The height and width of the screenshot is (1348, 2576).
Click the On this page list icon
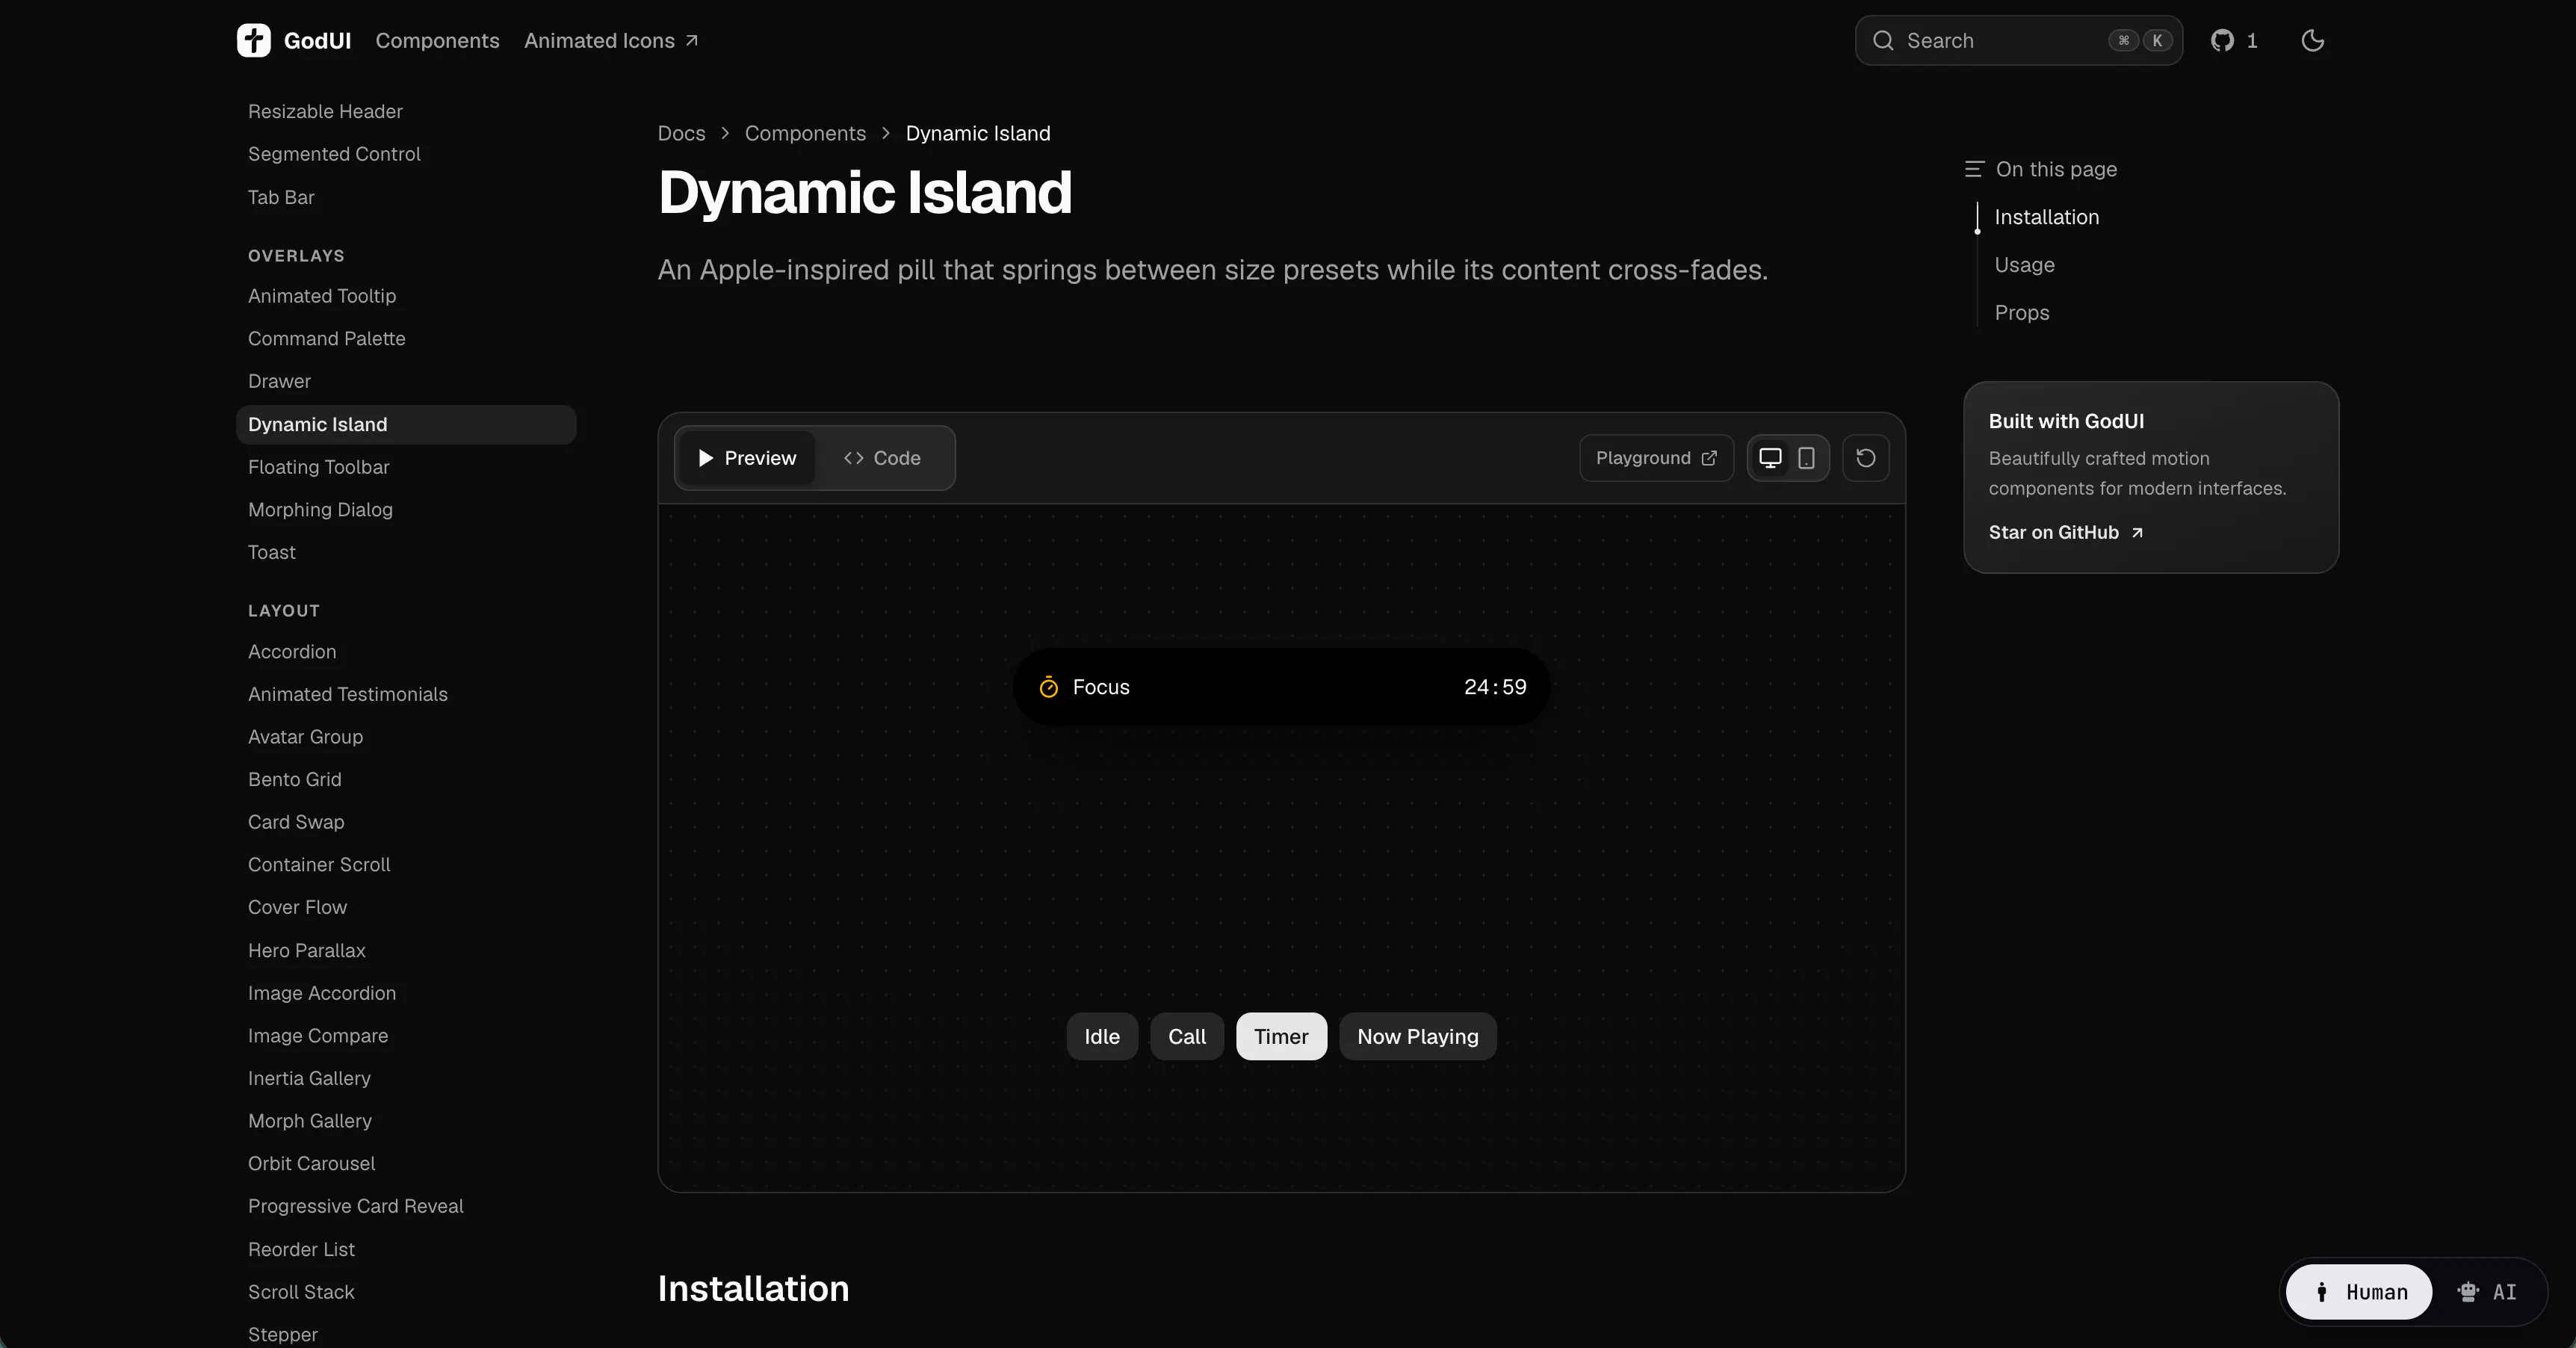click(1973, 169)
